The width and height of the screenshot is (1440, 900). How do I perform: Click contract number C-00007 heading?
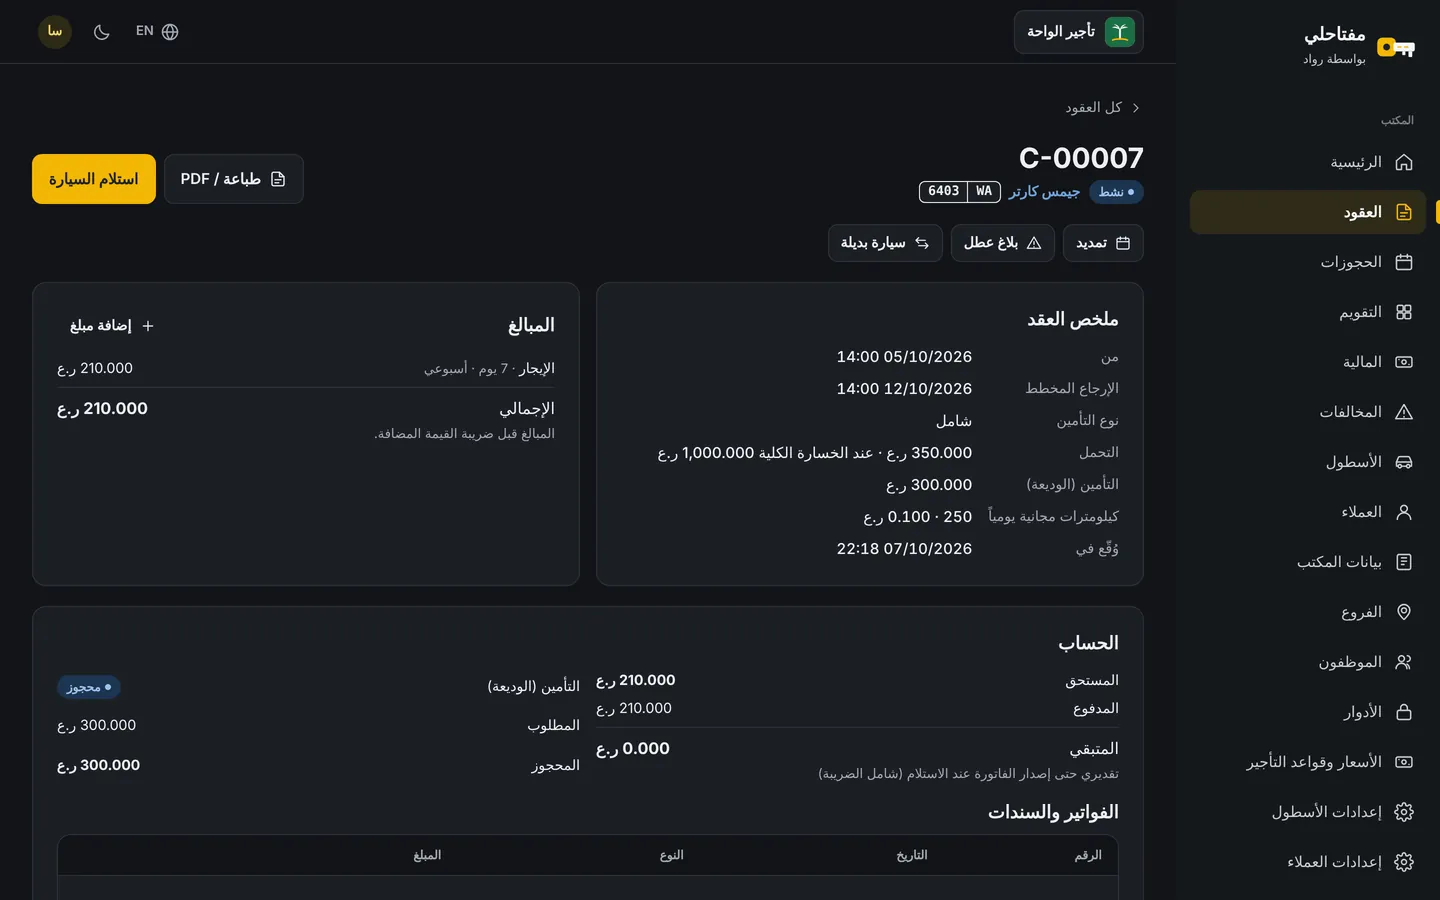tap(1081, 158)
